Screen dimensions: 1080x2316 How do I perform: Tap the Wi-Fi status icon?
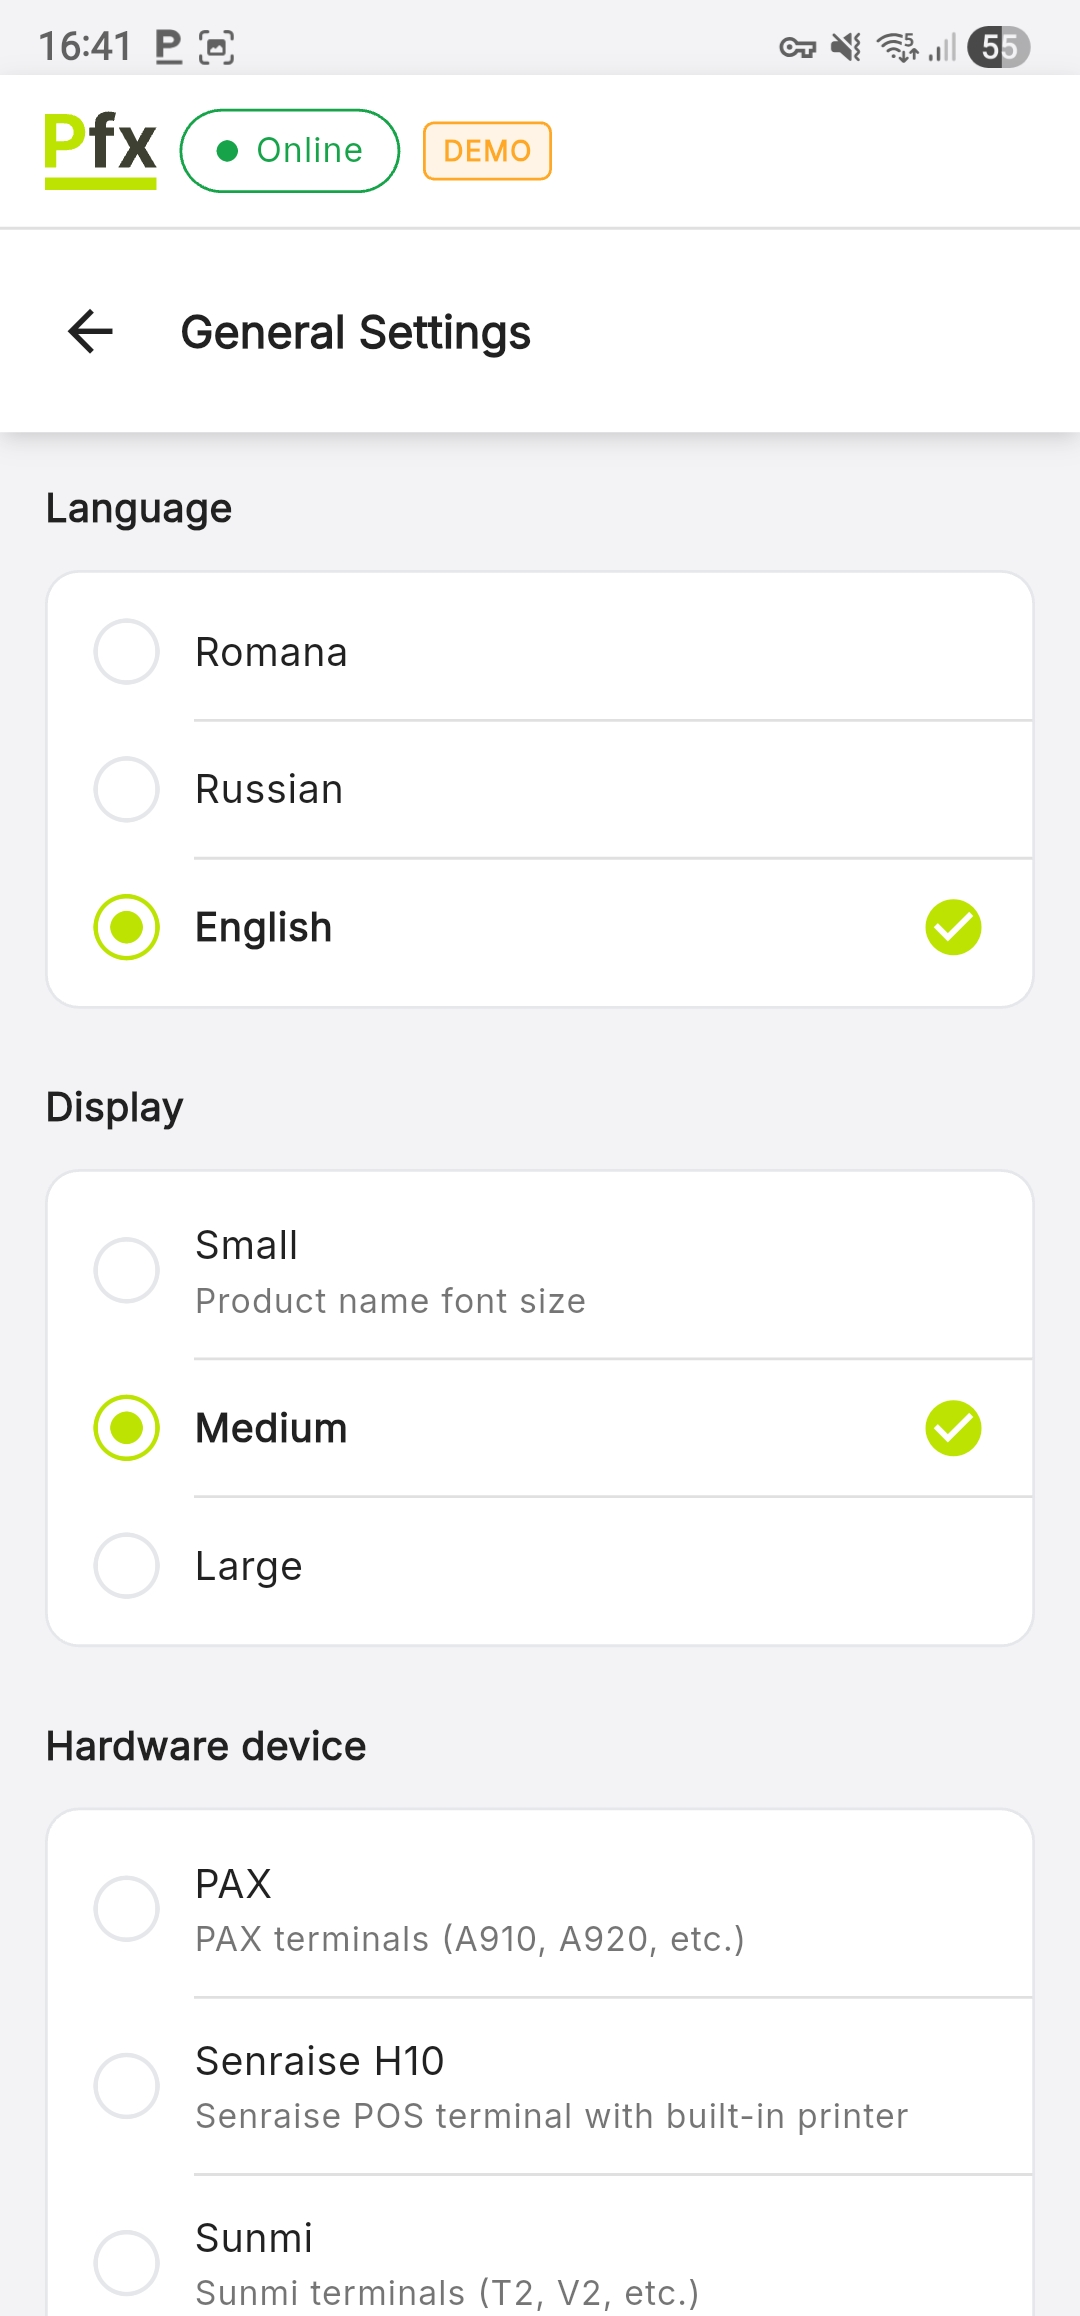(x=897, y=47)
